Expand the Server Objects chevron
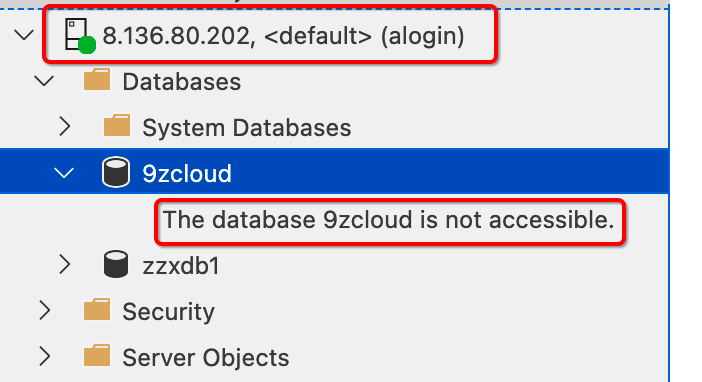This screenshot has height=382, width=702. click(x=45, y=356)
